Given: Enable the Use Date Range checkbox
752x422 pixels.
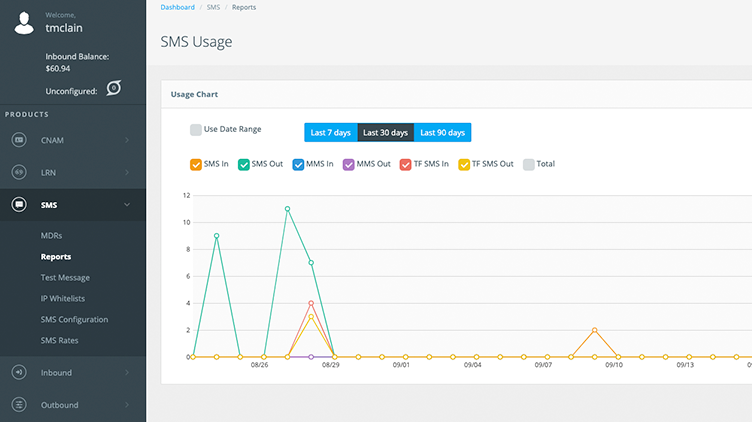Looking at the screenshot, I should (x=196, y=129).
